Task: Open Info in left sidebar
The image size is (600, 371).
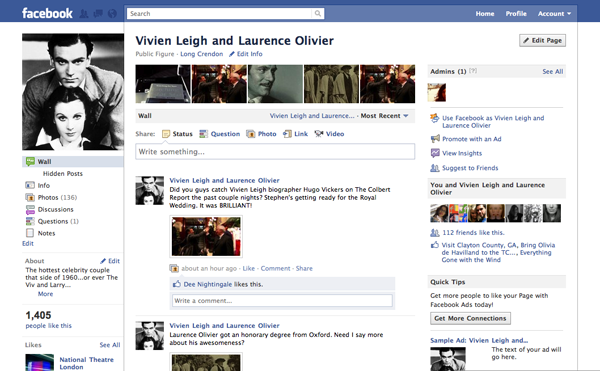Action: coord(38,186)
